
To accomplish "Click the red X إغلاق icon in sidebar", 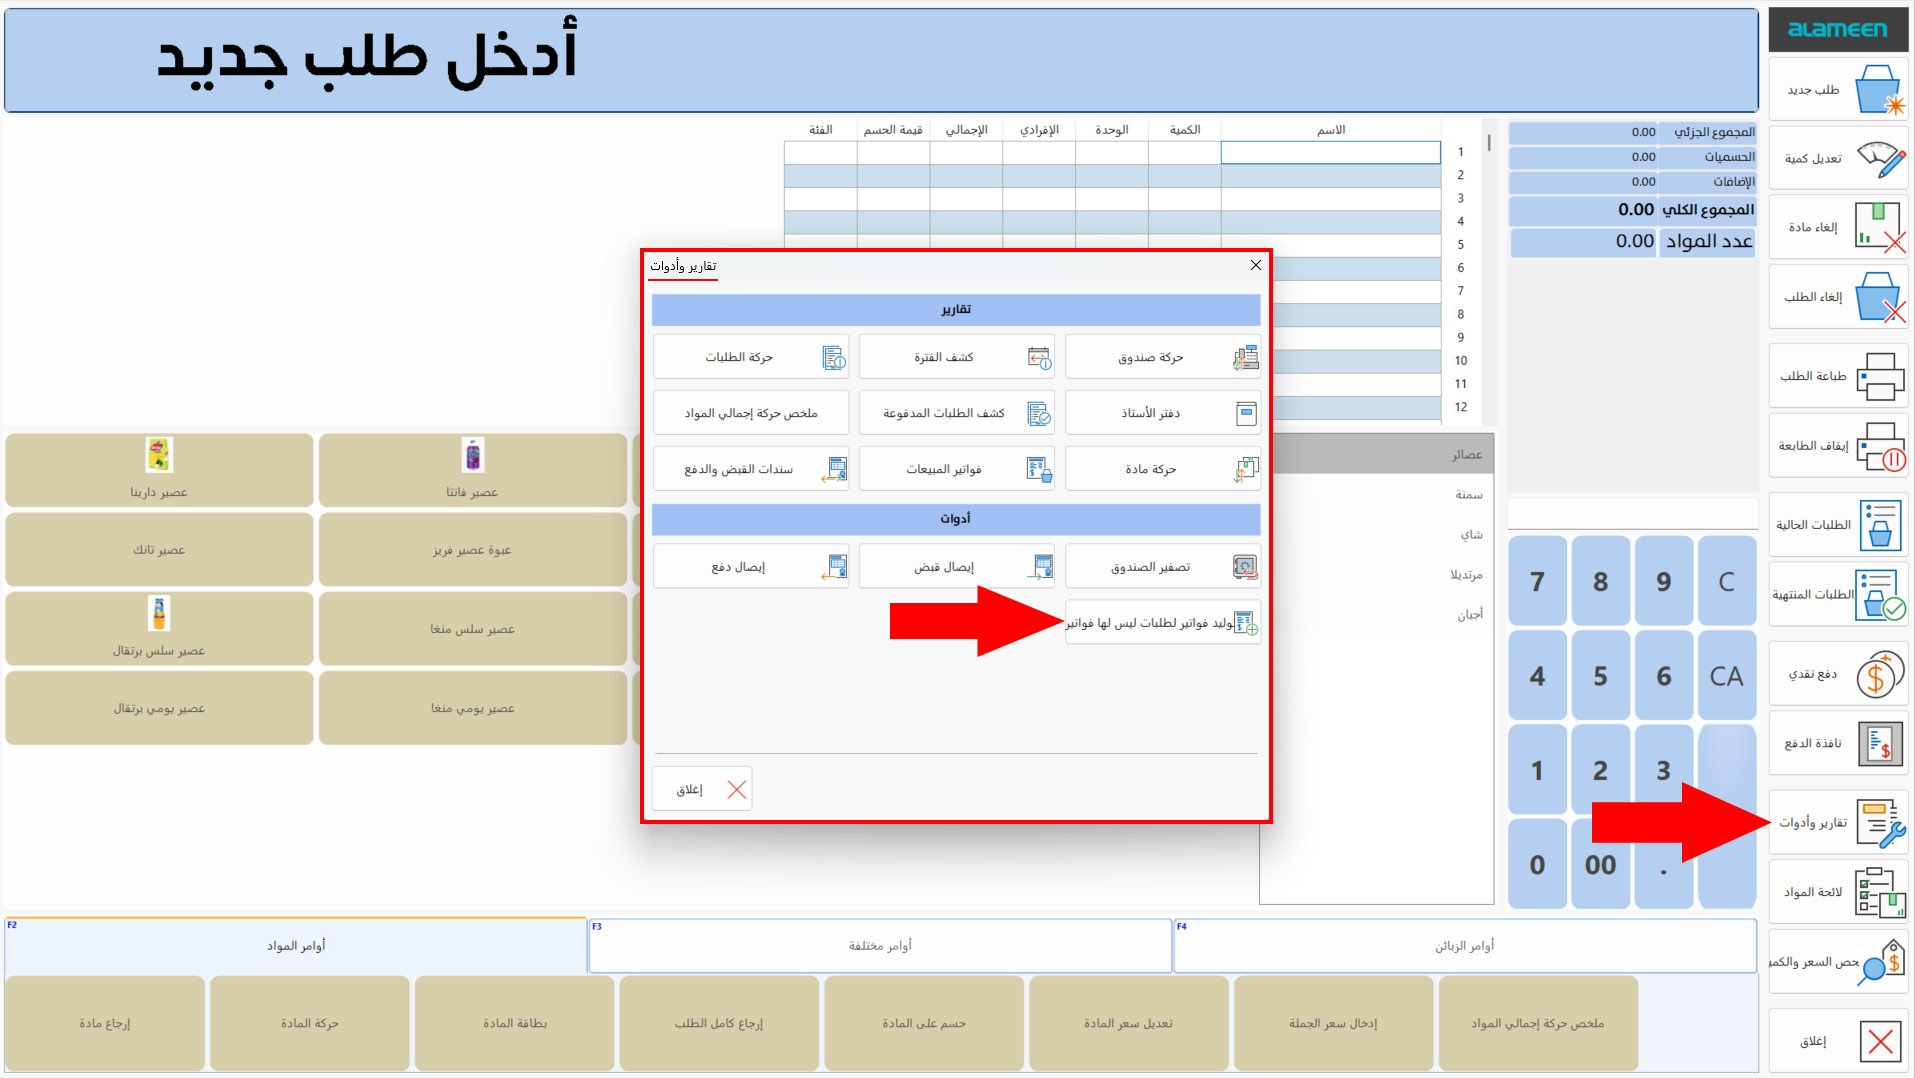I will (1880, 1041).
